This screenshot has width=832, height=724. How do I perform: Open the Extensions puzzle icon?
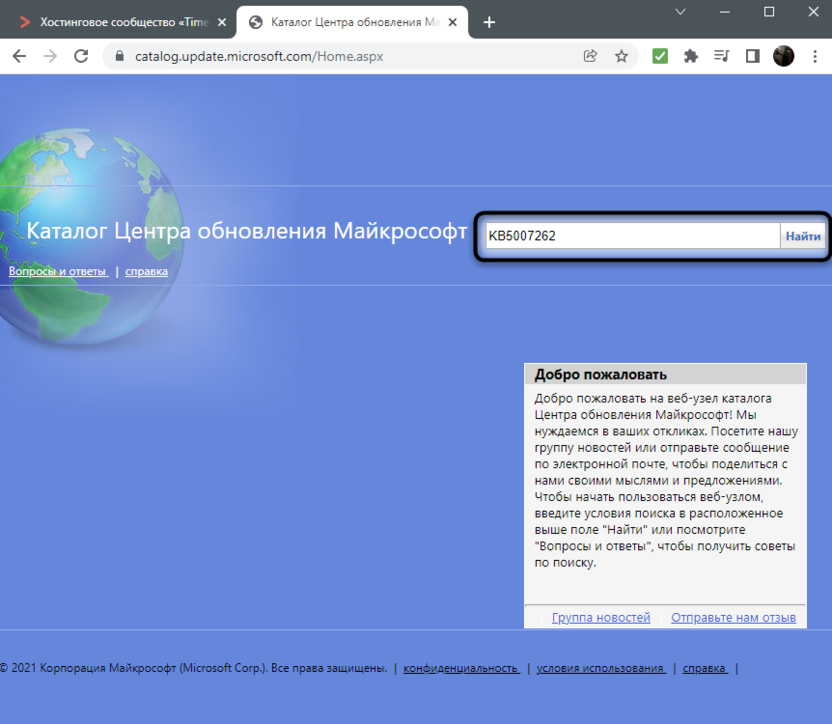click(690, 57)
